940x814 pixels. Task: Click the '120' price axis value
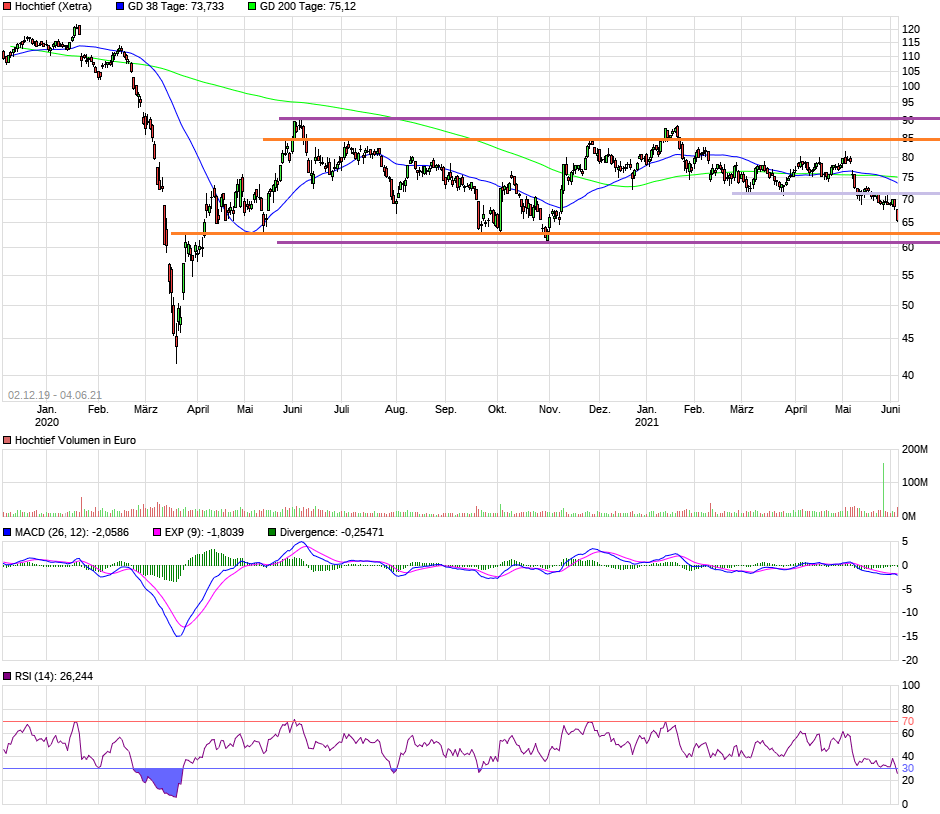pyautogui.click(x=911, y=29)
